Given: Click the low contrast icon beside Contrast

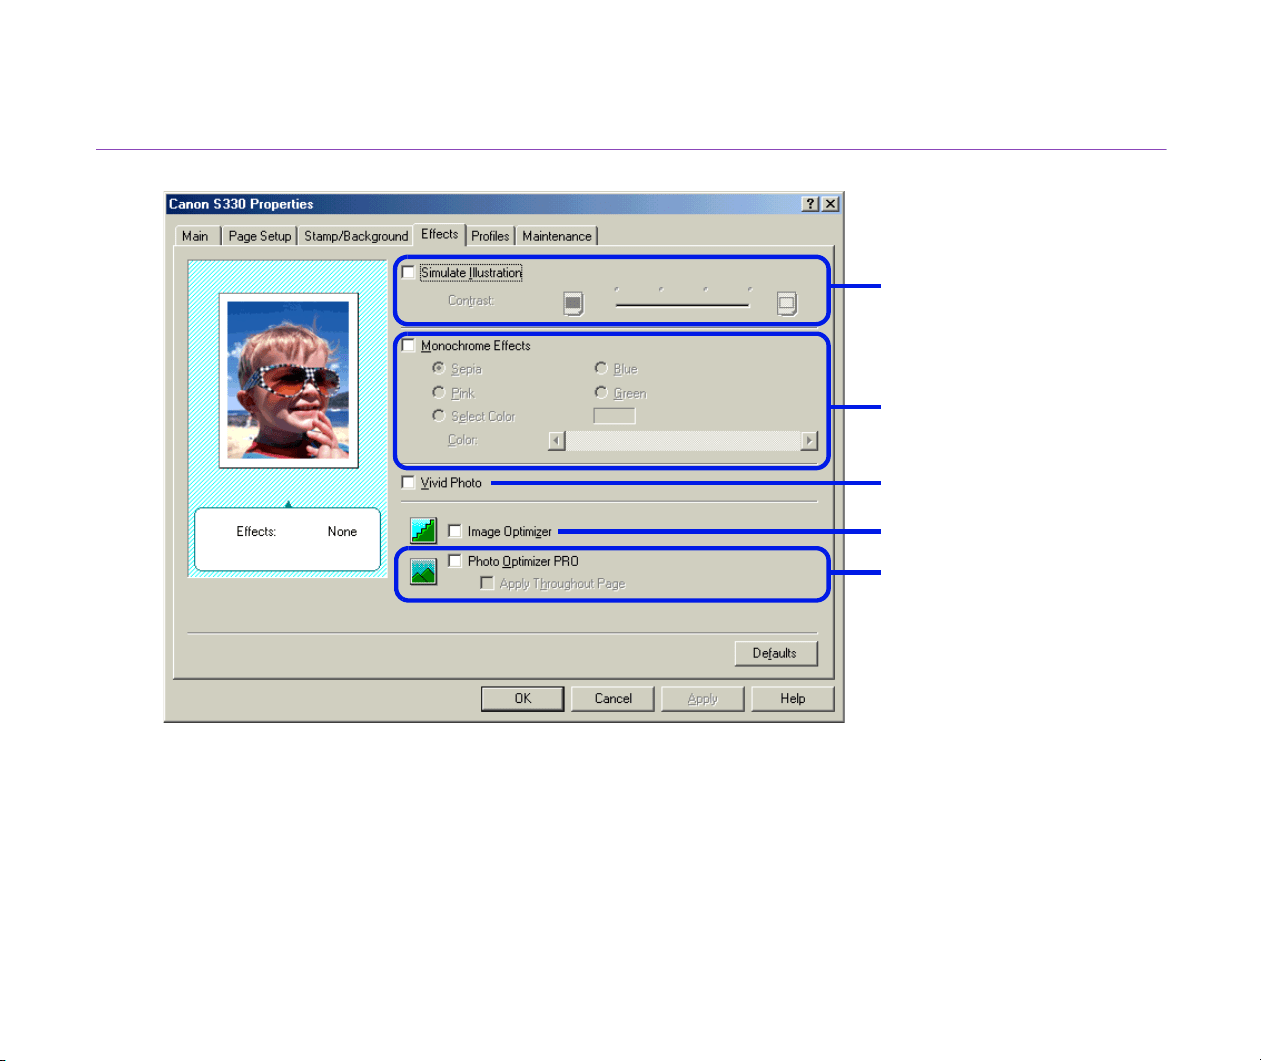Looking at the screenshot, I should pos(573,303).
